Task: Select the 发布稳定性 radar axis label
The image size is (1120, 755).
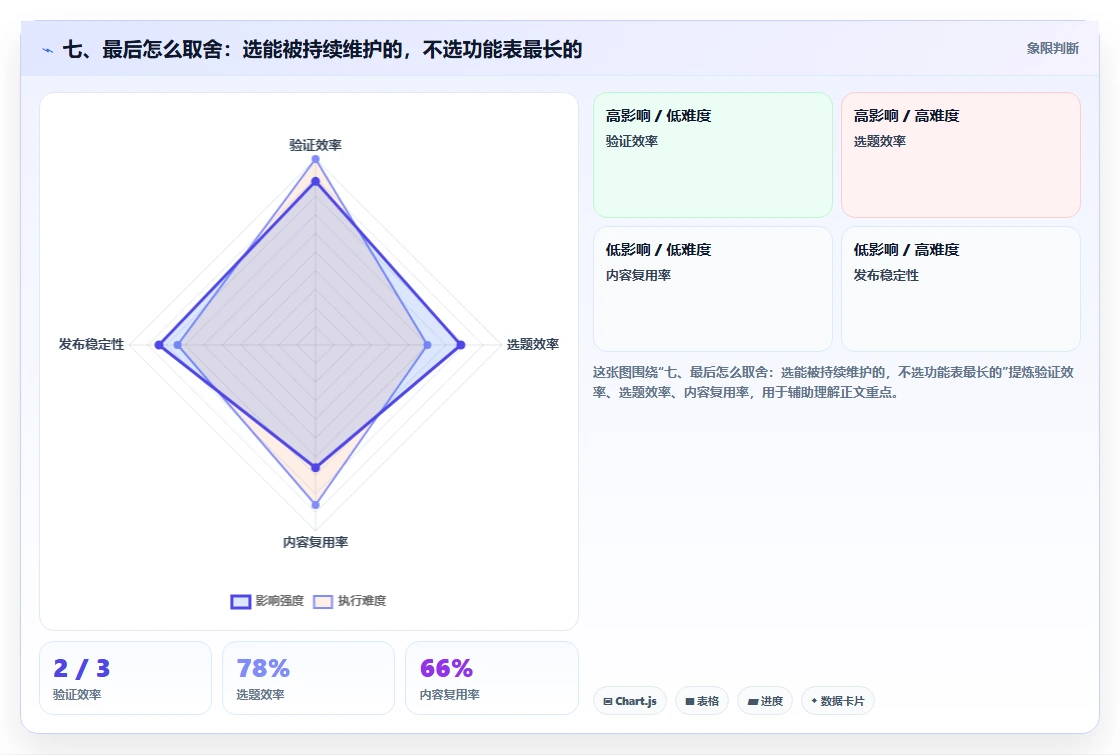Action: 91,344
